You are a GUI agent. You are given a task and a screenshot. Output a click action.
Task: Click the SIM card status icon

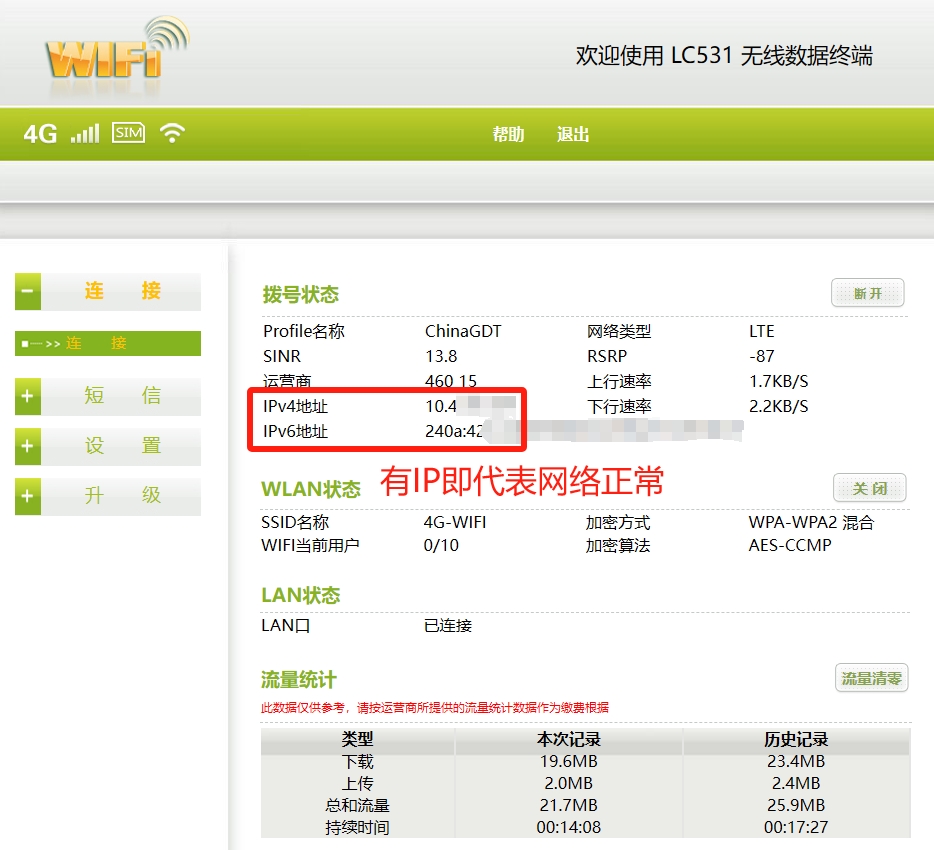(129, 133)
